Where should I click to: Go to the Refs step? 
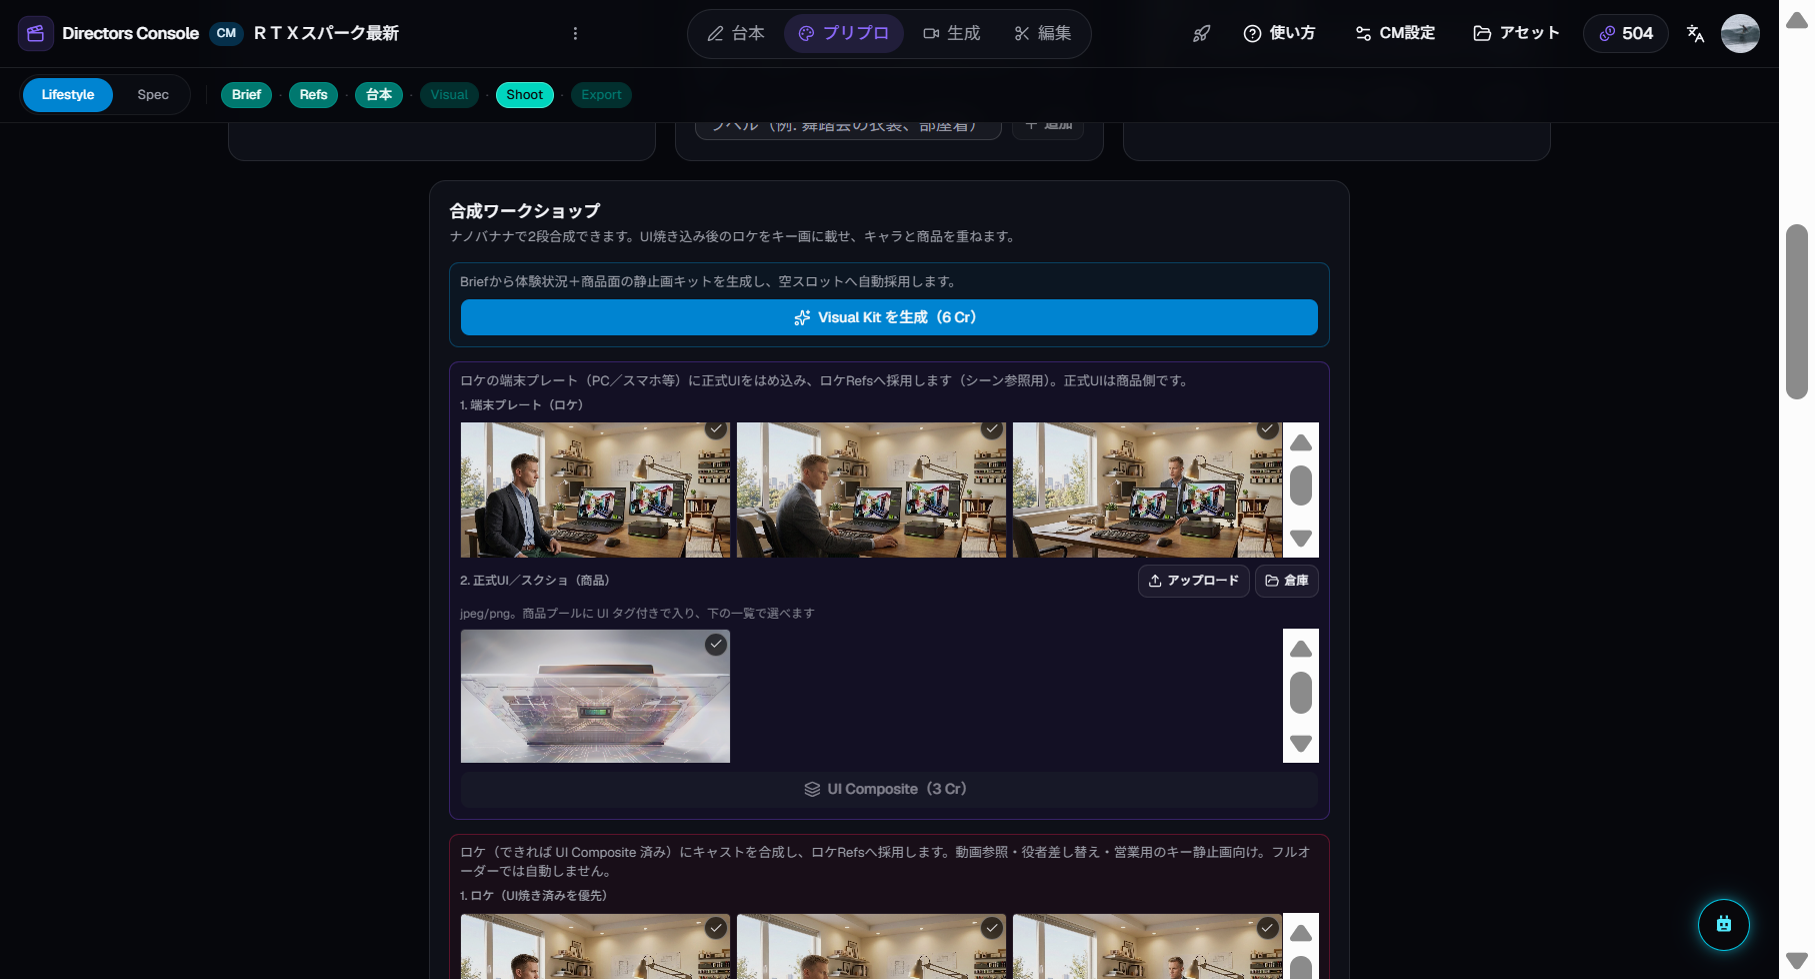click(313, 95)
